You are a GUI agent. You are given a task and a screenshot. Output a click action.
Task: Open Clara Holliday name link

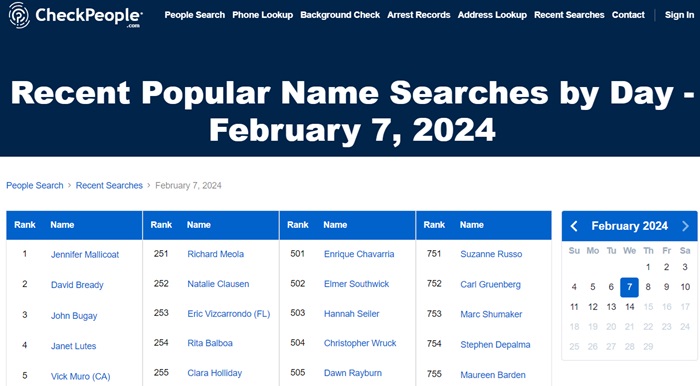click(214, 373)
